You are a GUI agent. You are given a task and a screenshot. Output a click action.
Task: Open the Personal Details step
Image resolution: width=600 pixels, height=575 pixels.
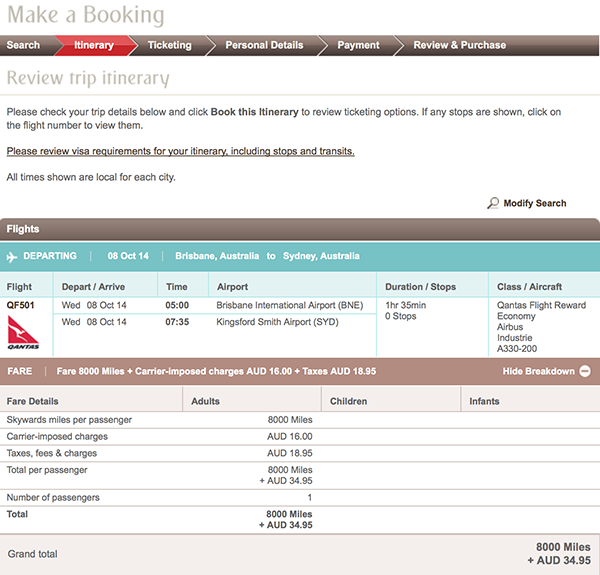(x=264, y=45)
